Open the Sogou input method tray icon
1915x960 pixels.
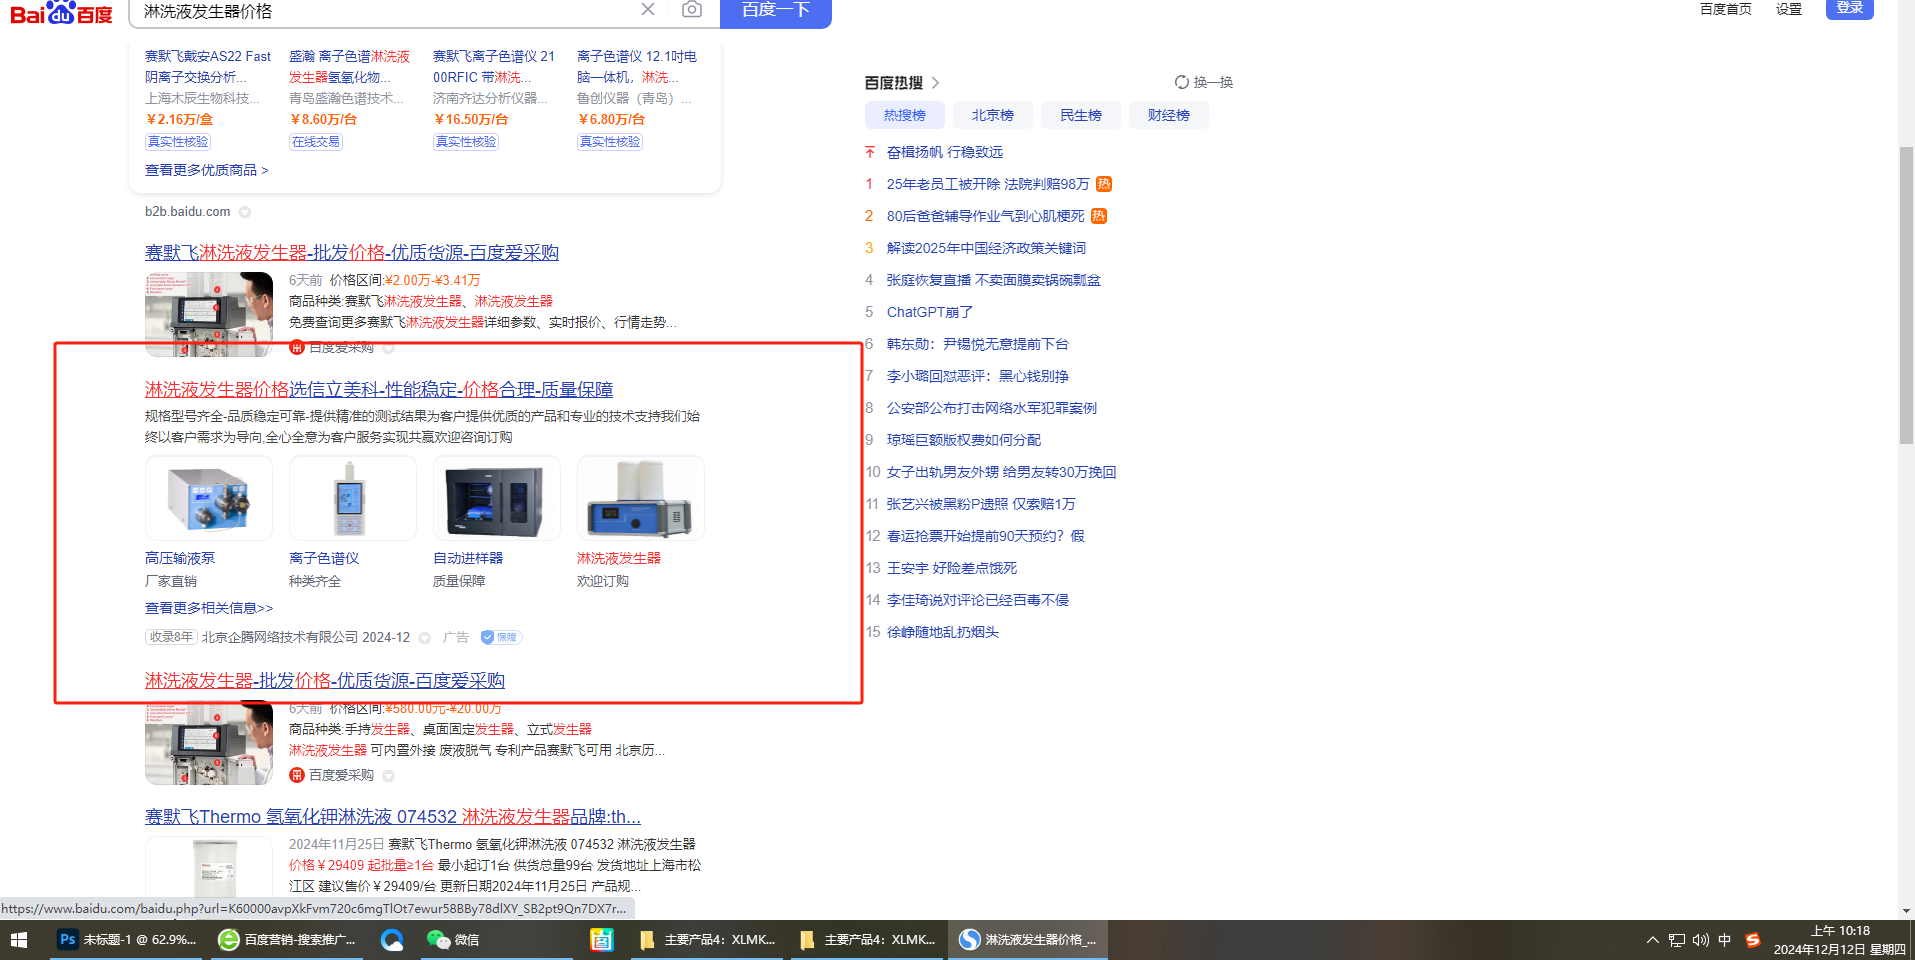(x=1752, y=940)
